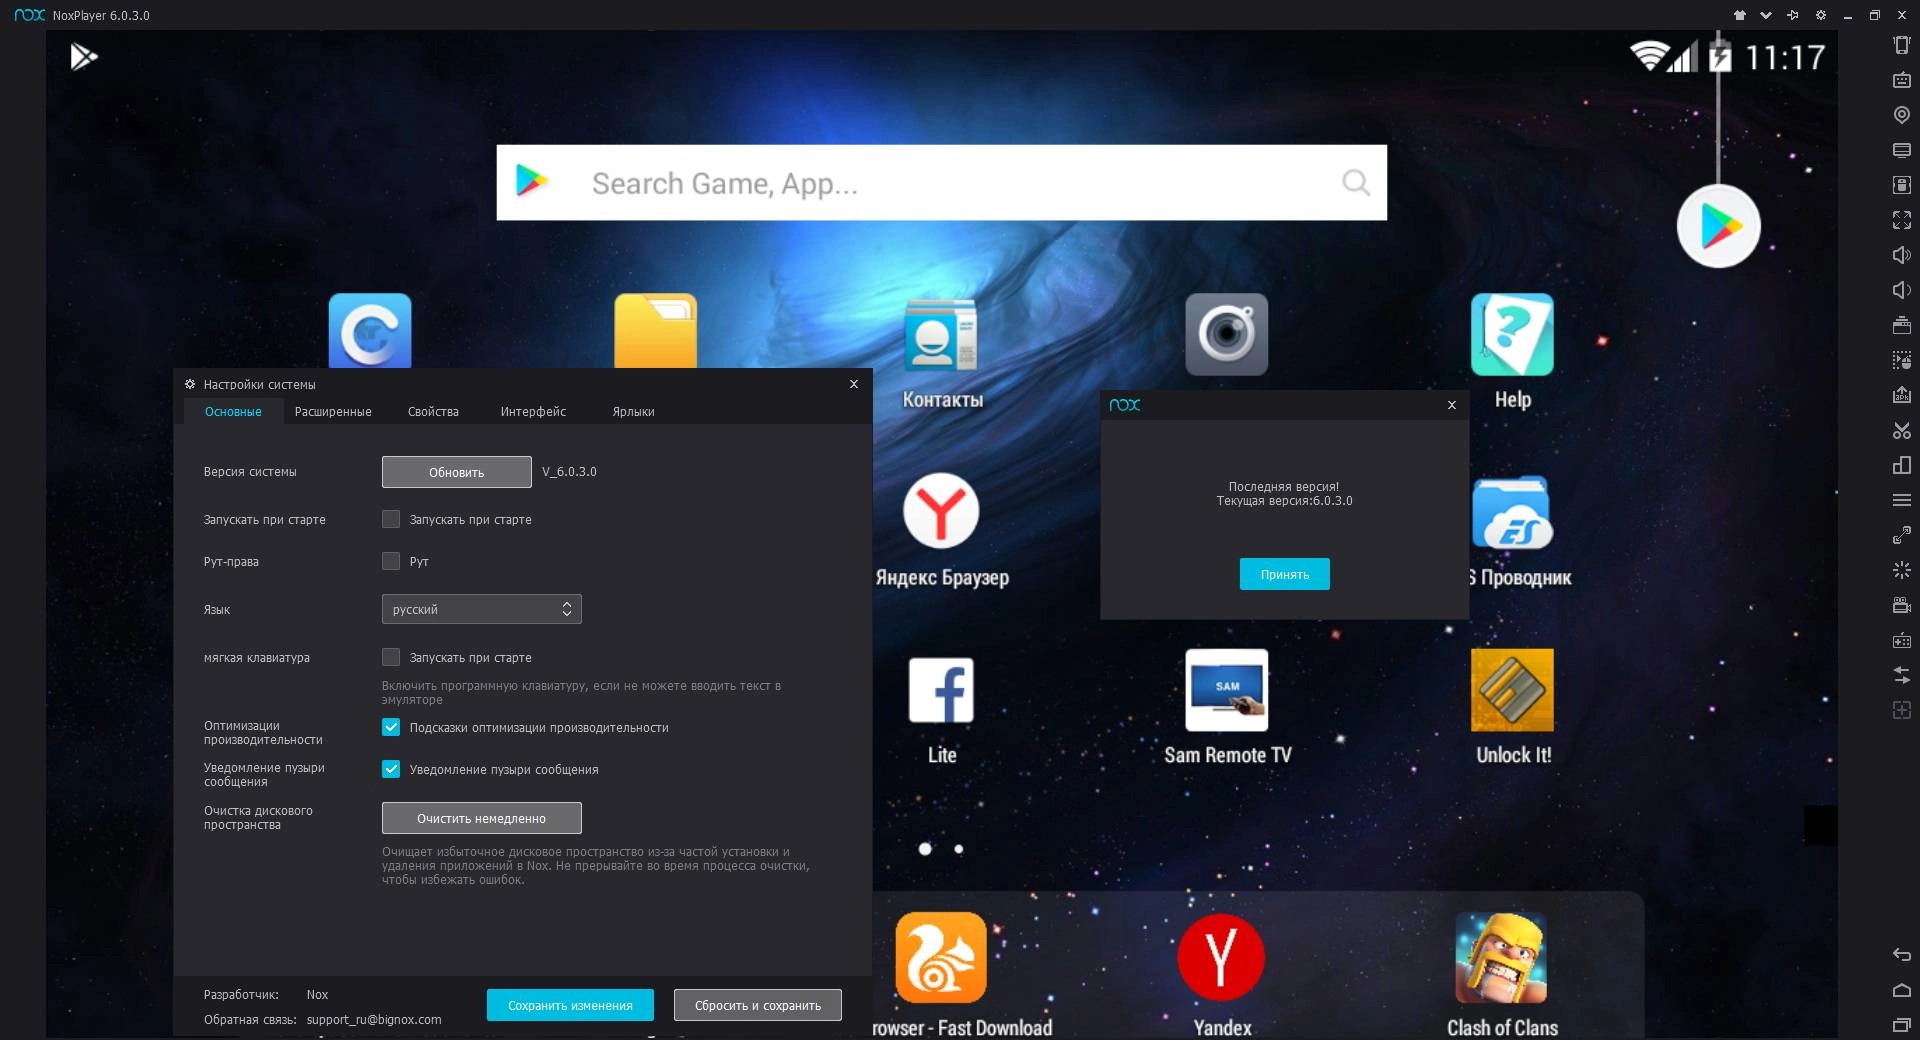Click the Обновить update button
Image resolution: width=1920 pixels, height=1040 pixels.
click(456, 472)
